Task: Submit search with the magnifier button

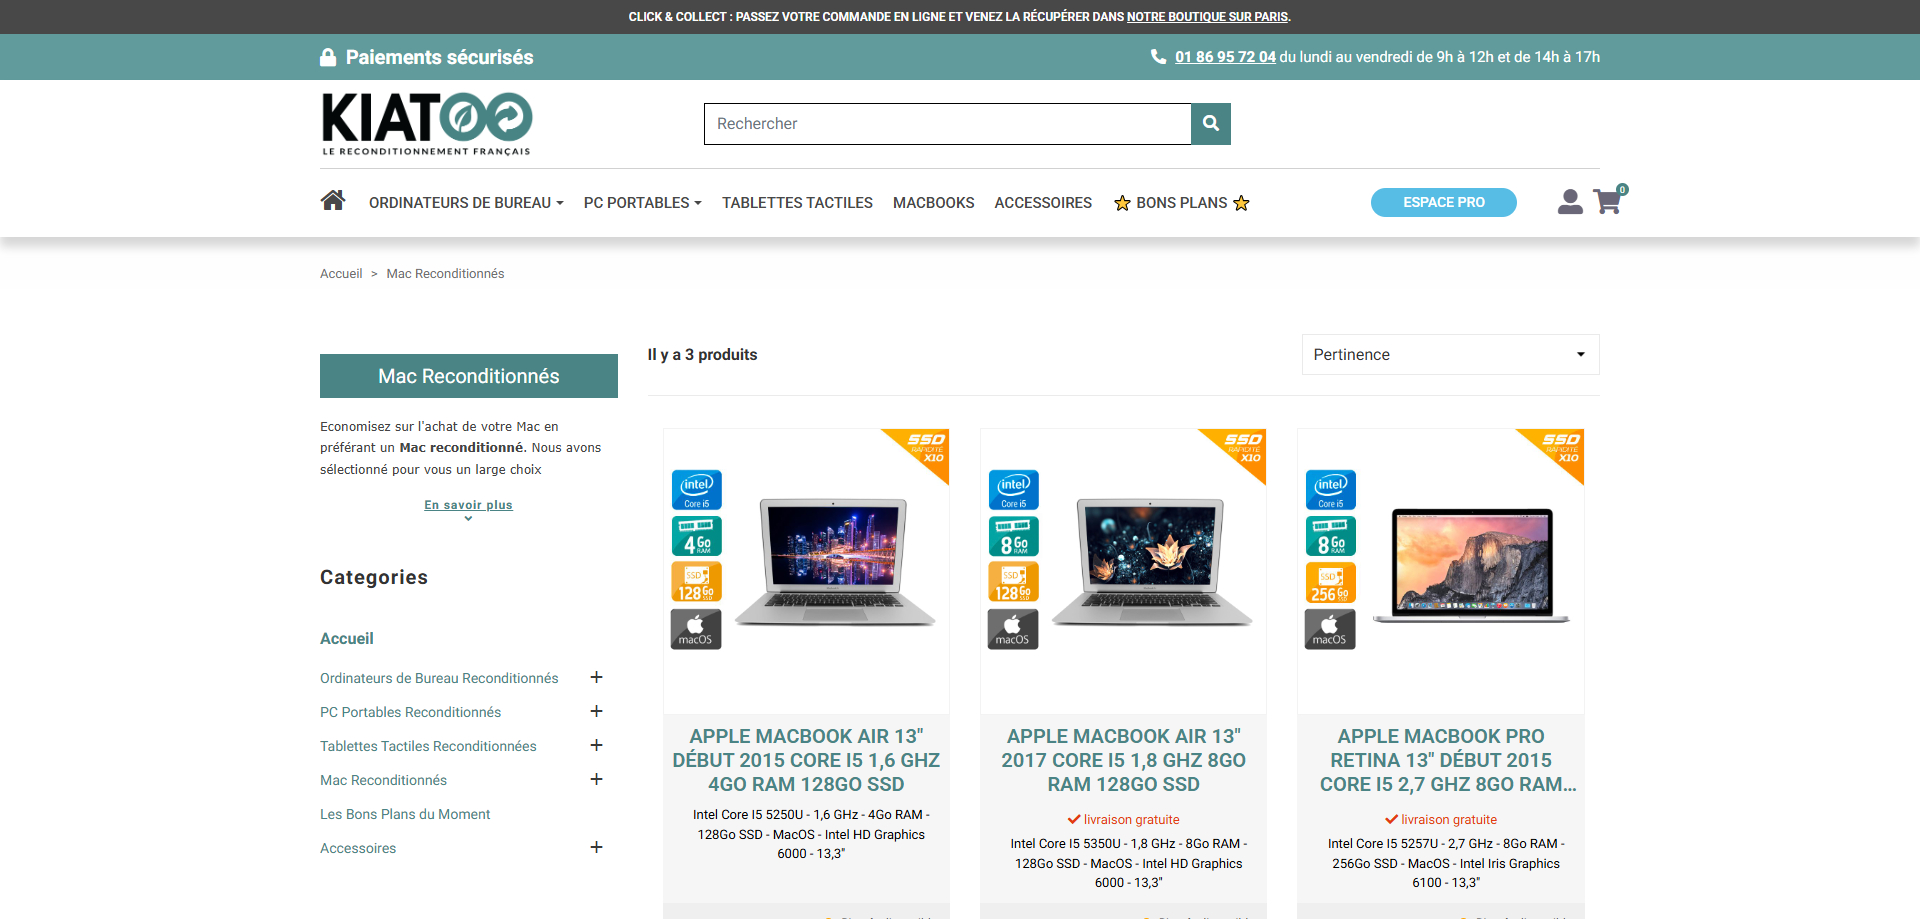Action: tap(1211, 124)
